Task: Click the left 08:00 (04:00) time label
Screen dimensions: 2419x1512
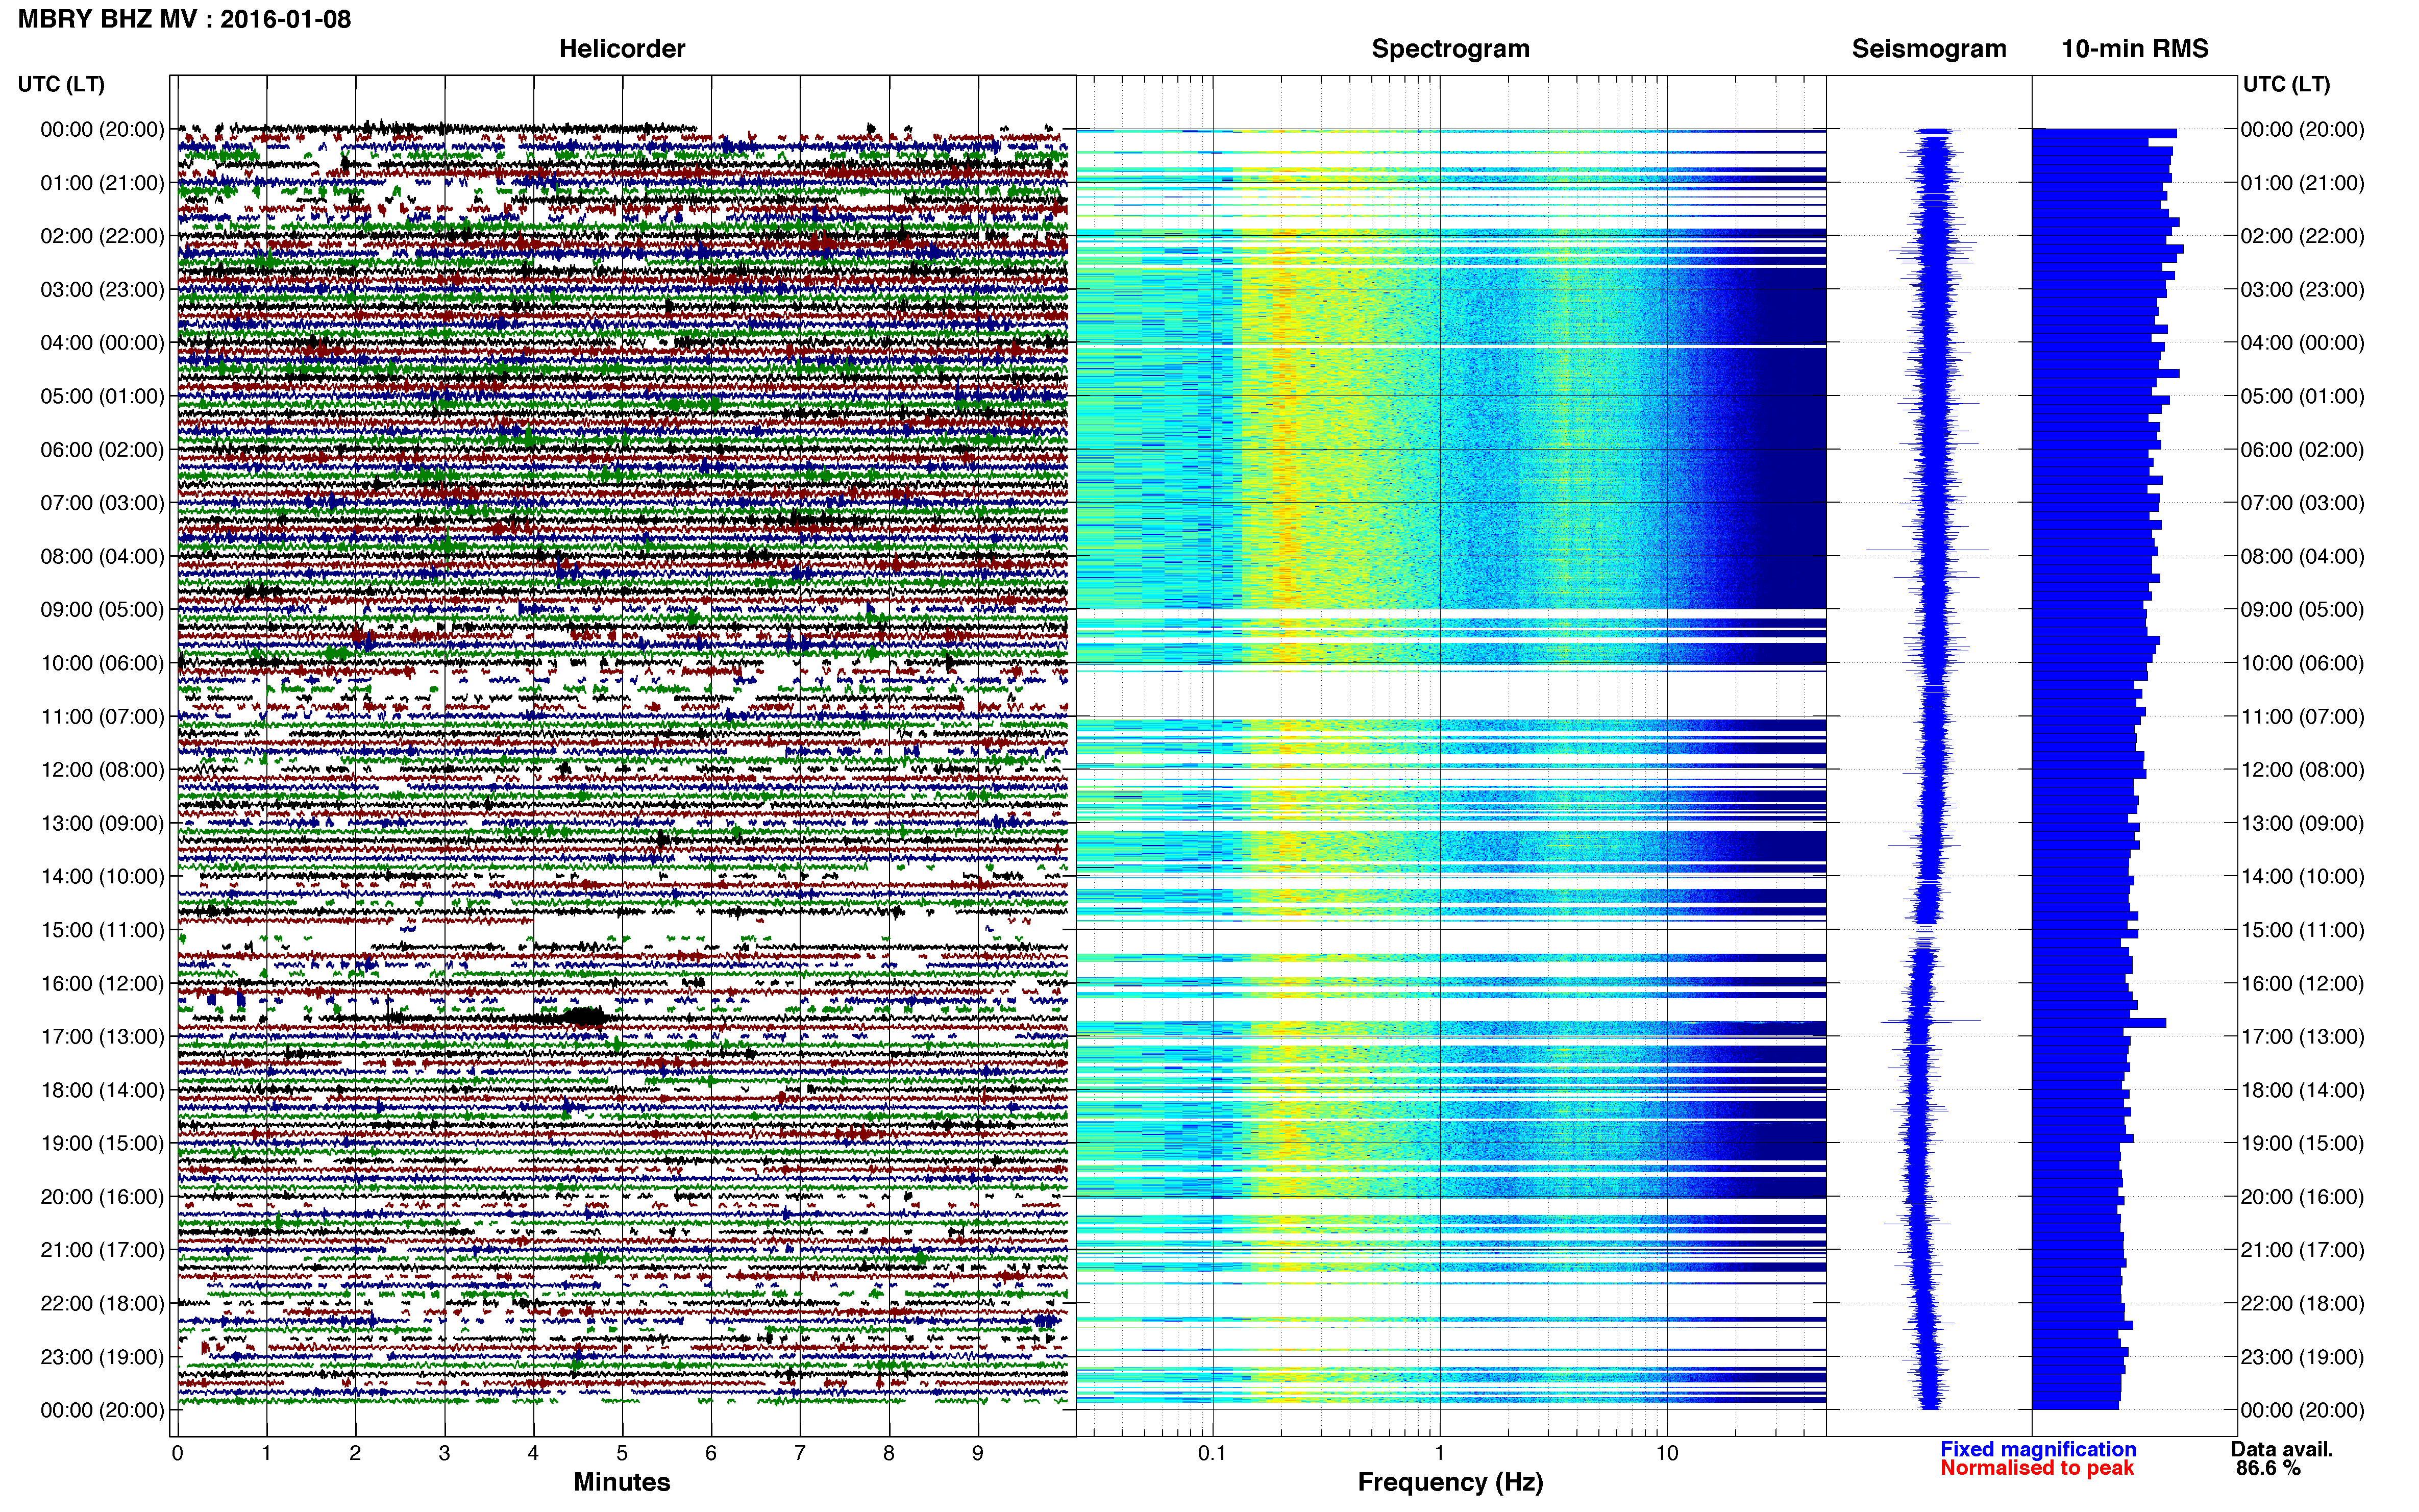Action: (102, 556)
